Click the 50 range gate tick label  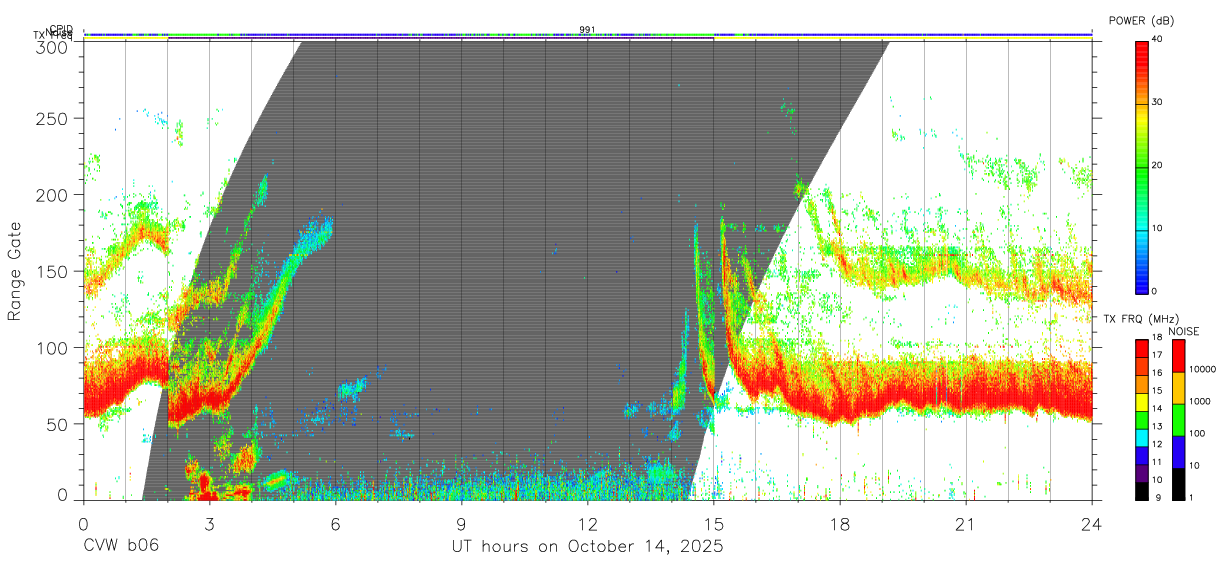pyautogui.click(x=58, y=424)
